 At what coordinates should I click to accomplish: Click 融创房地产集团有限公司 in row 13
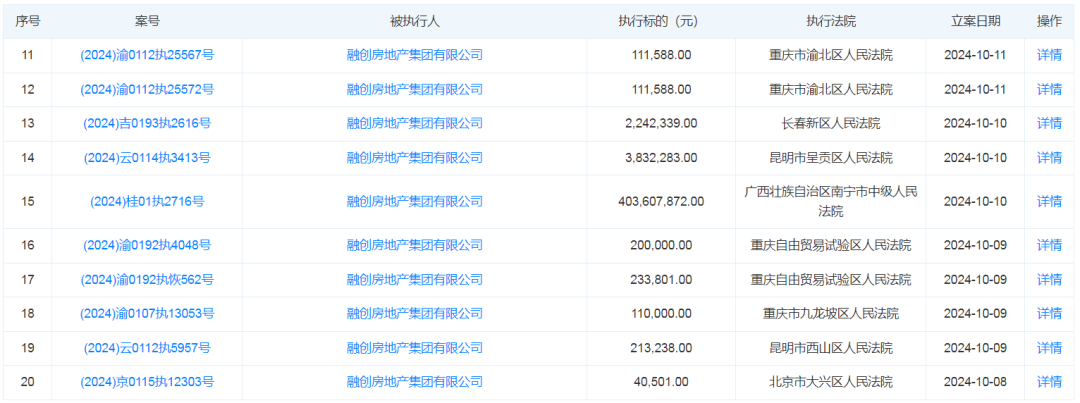(415, 123)
